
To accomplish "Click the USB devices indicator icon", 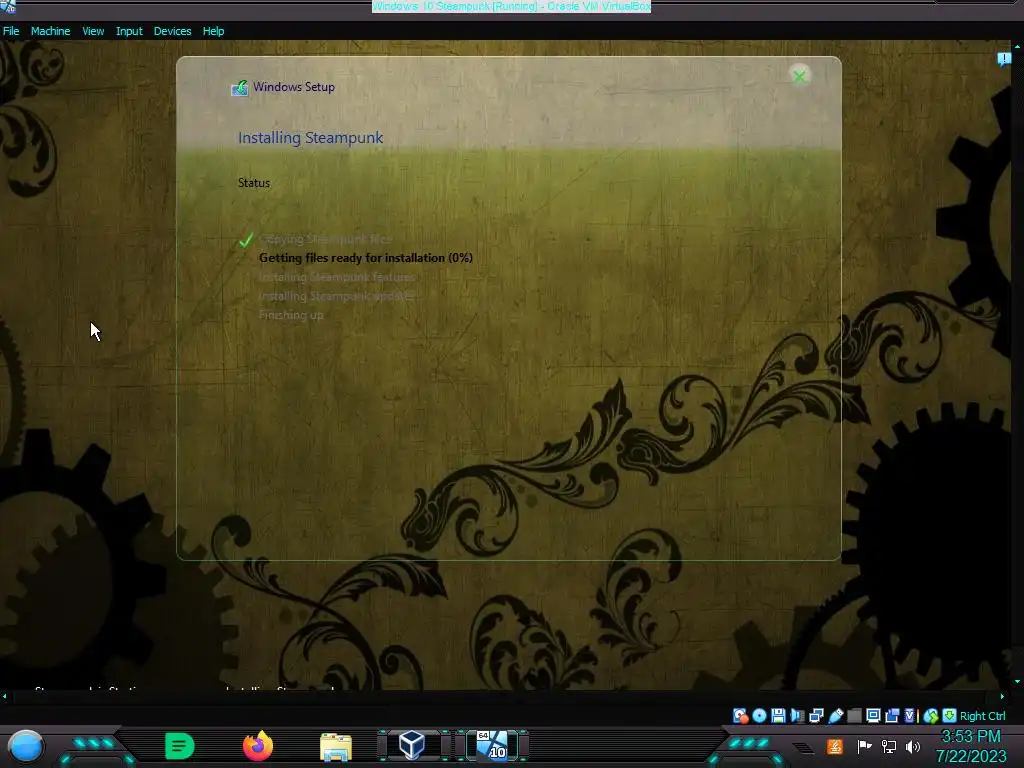I will (x=835, y=716).
